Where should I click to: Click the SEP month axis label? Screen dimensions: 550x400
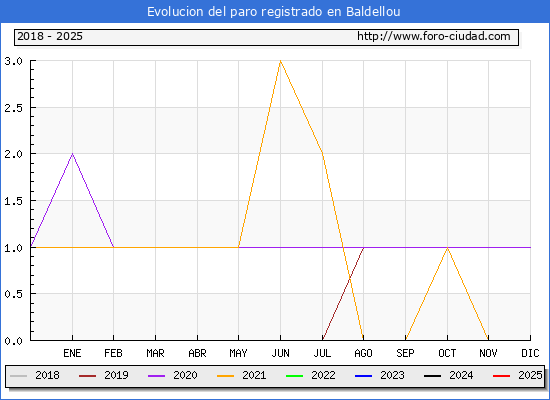pos(405,353)
